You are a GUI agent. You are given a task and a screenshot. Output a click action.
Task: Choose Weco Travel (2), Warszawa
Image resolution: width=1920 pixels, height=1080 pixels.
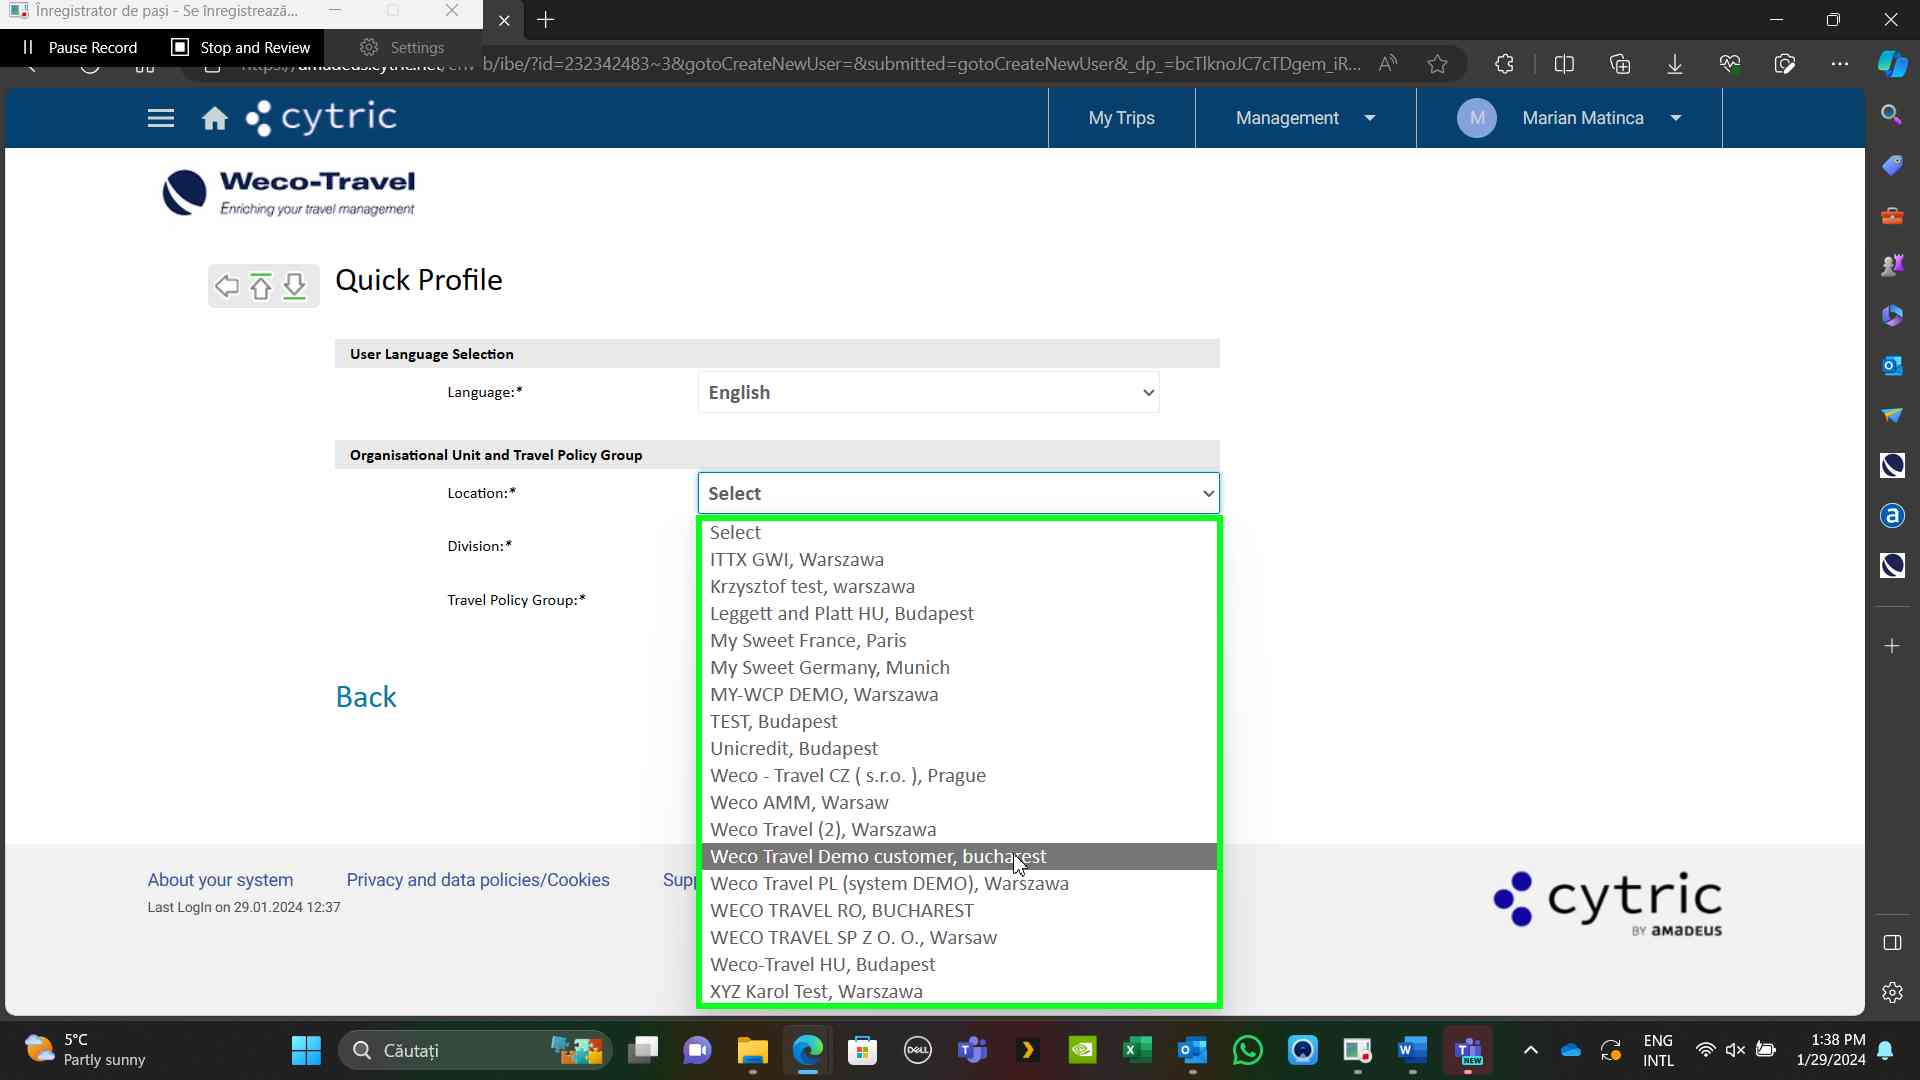(x=959, y=830)
